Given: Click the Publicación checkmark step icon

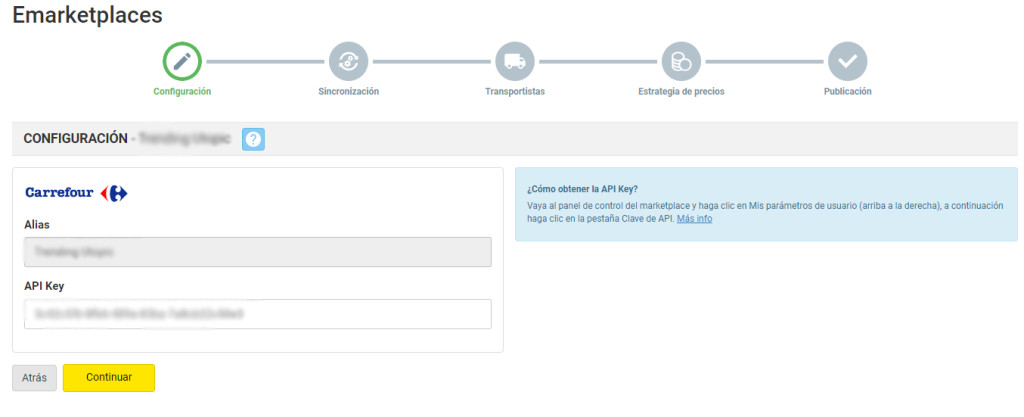Looking at the screenshot, I should click(x=847, y=61).
